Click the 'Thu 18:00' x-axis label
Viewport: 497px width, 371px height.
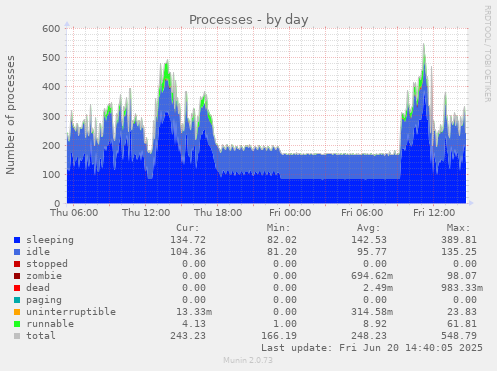click(218, 213)
